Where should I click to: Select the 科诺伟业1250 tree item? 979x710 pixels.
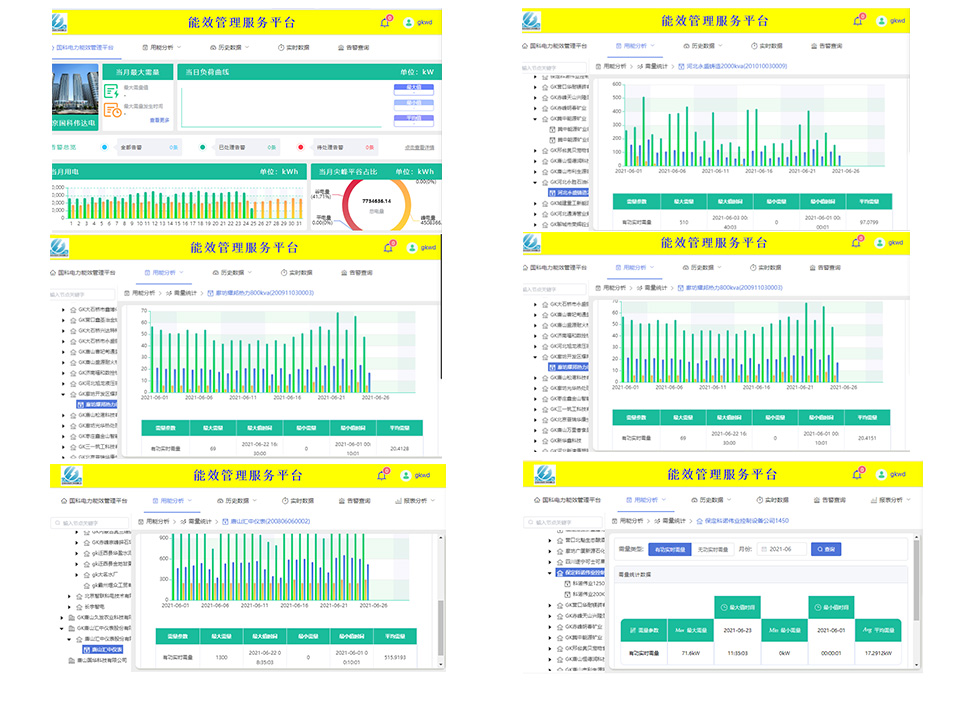click(588, 582)
